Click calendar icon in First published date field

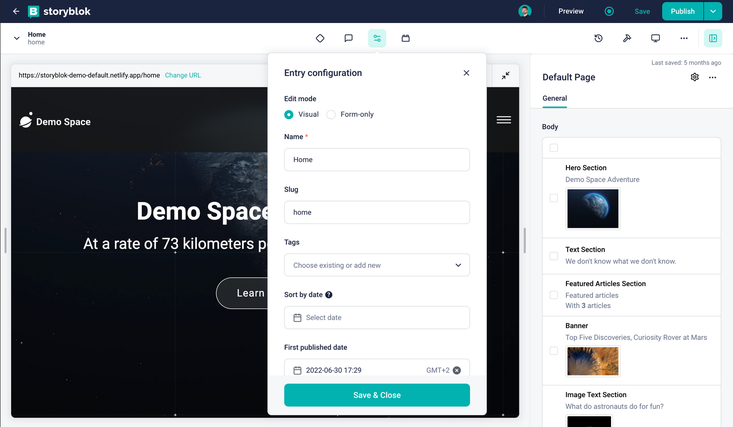[297, 370]
